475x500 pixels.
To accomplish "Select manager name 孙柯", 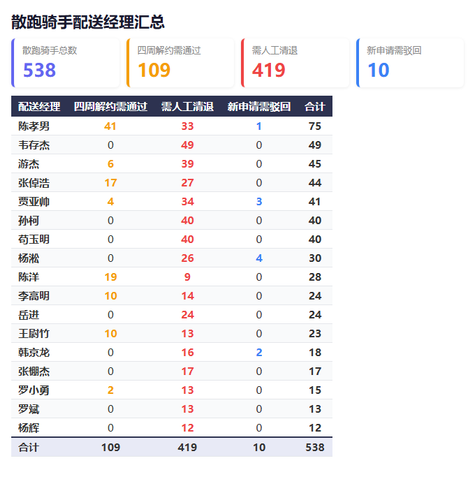I will click(29, 221).
